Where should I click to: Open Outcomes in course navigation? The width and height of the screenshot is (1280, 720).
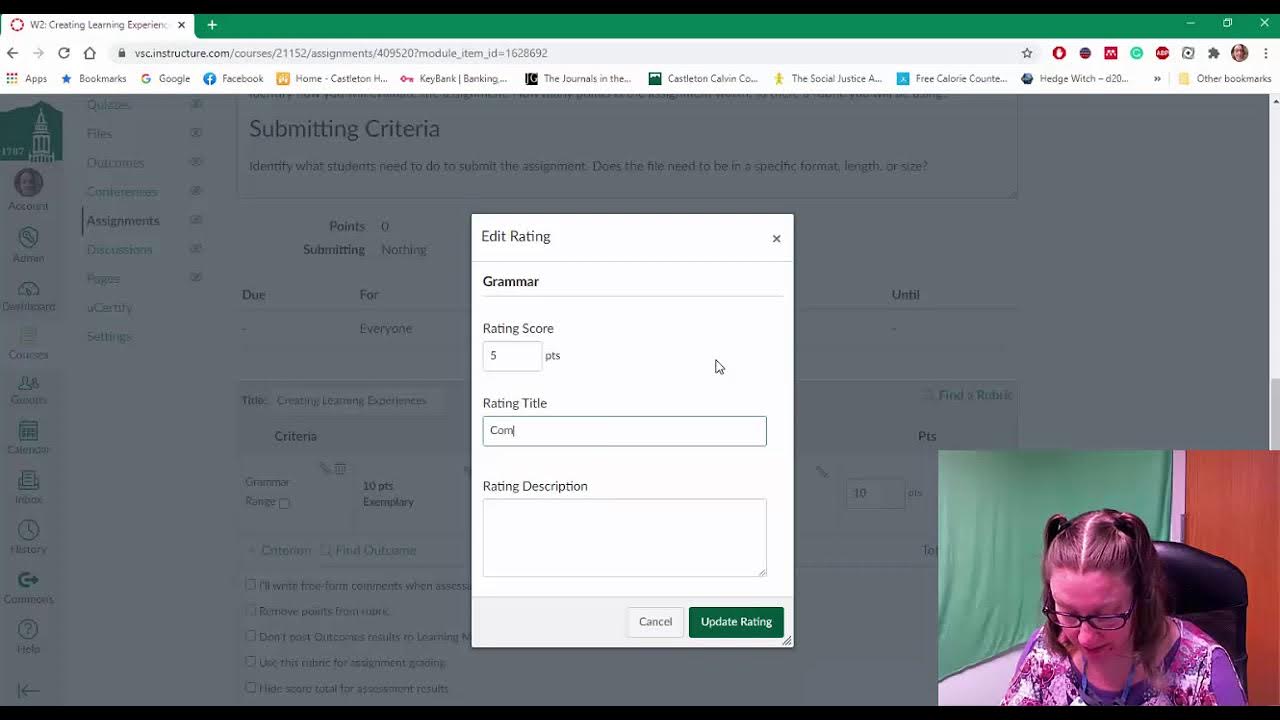click(115, 162)
